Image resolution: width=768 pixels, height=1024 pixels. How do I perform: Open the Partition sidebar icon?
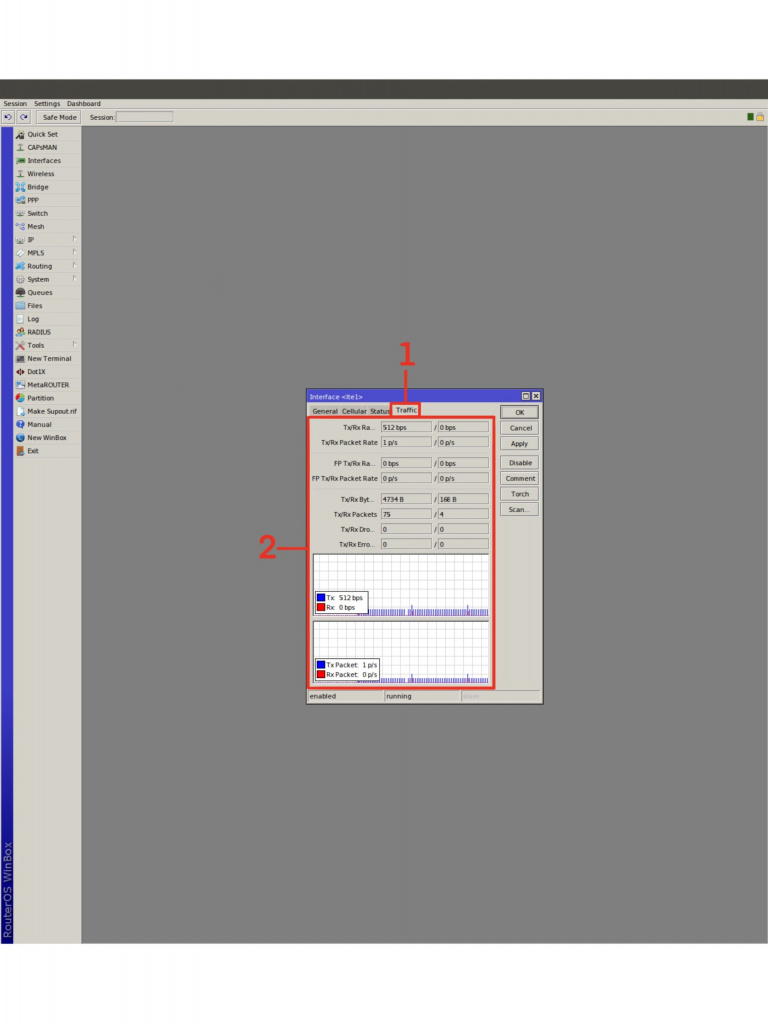(20, 398)
